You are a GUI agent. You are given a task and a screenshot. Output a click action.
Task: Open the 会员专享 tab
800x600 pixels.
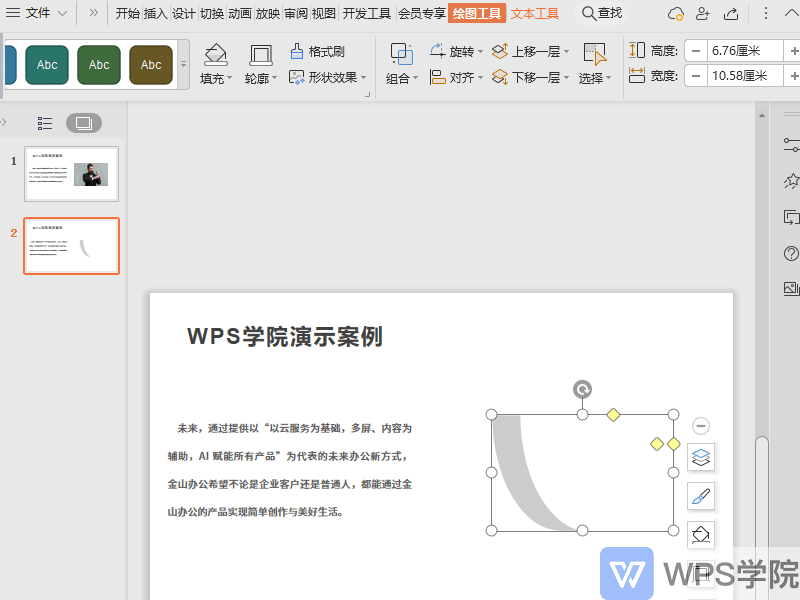click(421, 13)
